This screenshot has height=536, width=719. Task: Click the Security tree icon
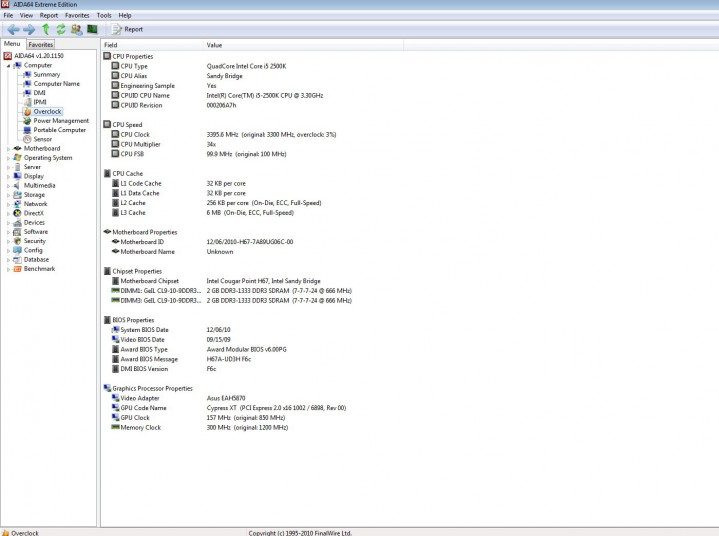(17, 241)
